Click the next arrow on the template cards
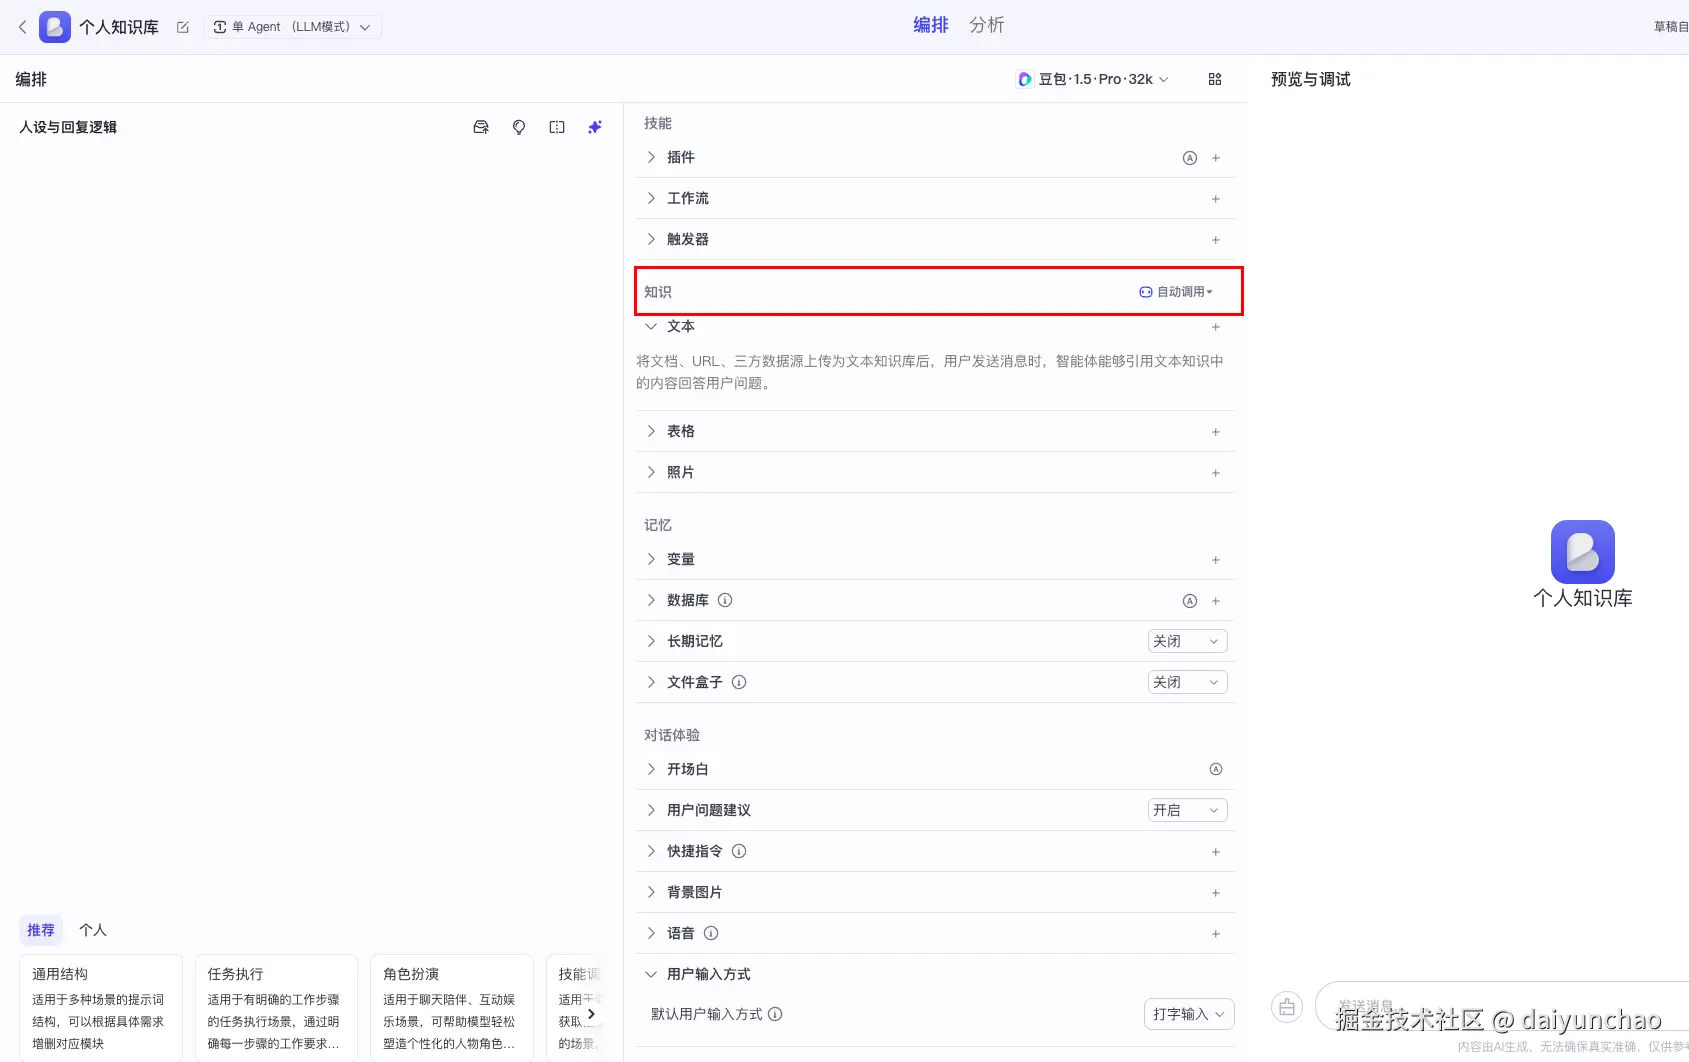 point(591,1014)
